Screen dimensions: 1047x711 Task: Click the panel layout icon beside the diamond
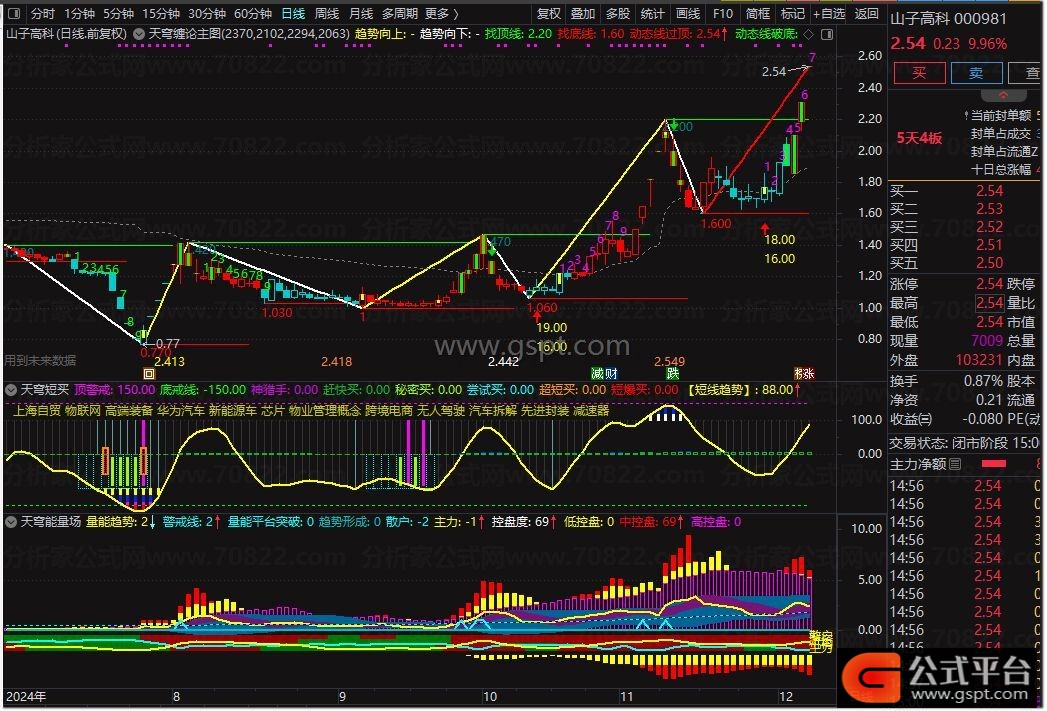tap(827, 34)
